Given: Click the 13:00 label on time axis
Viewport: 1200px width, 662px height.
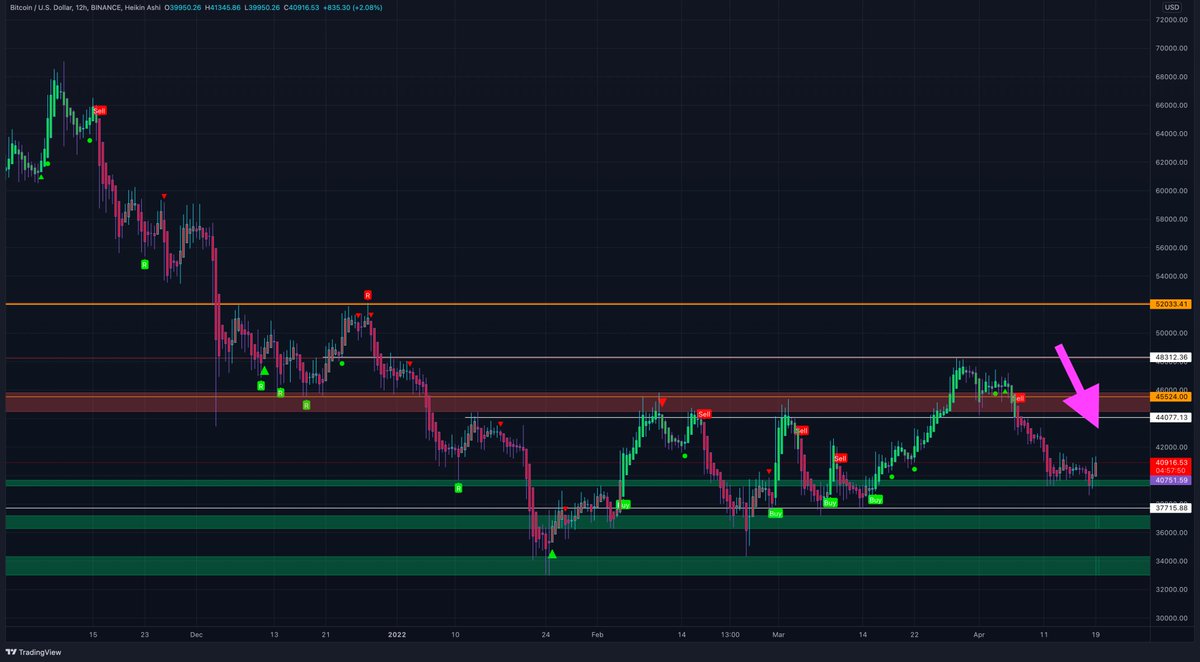Looking at the screenshot, I should [731, 634].
